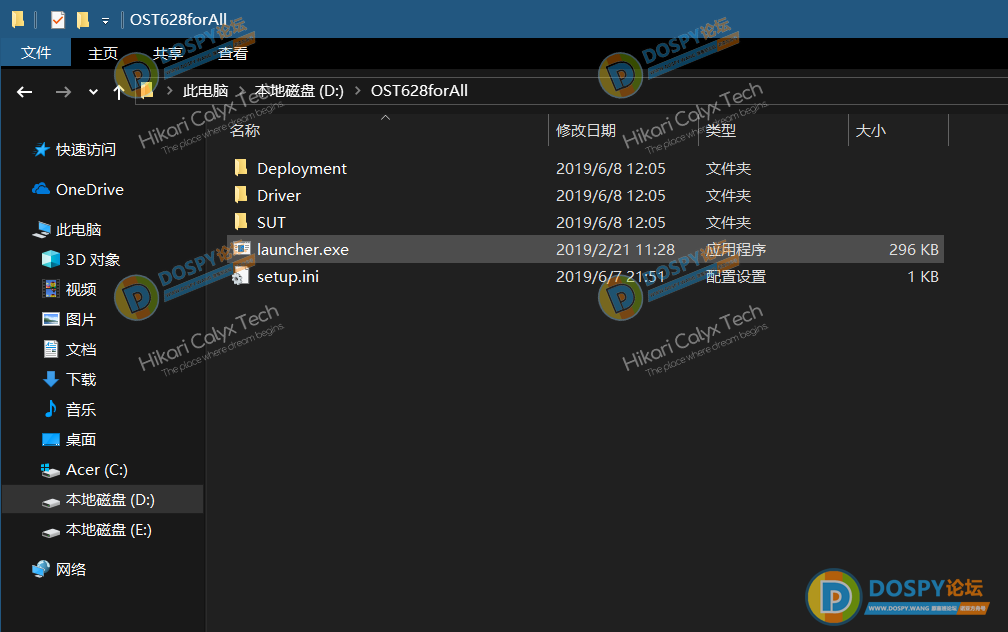
Task: Select the Driver folder icon
Action: [240, 195]
